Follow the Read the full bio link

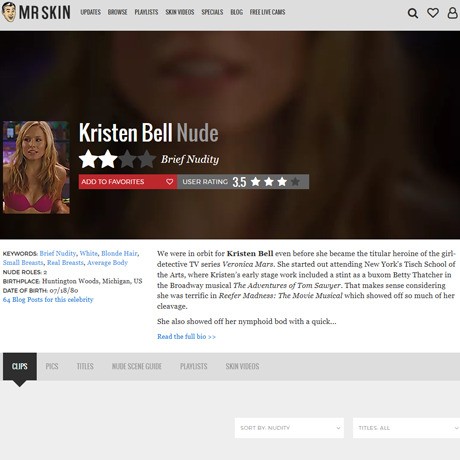[x=186, y=337]
